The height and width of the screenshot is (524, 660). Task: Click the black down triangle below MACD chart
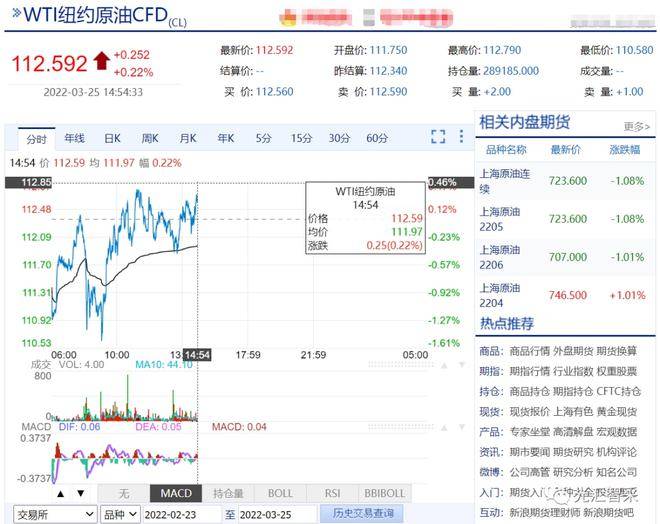(80, 494)
